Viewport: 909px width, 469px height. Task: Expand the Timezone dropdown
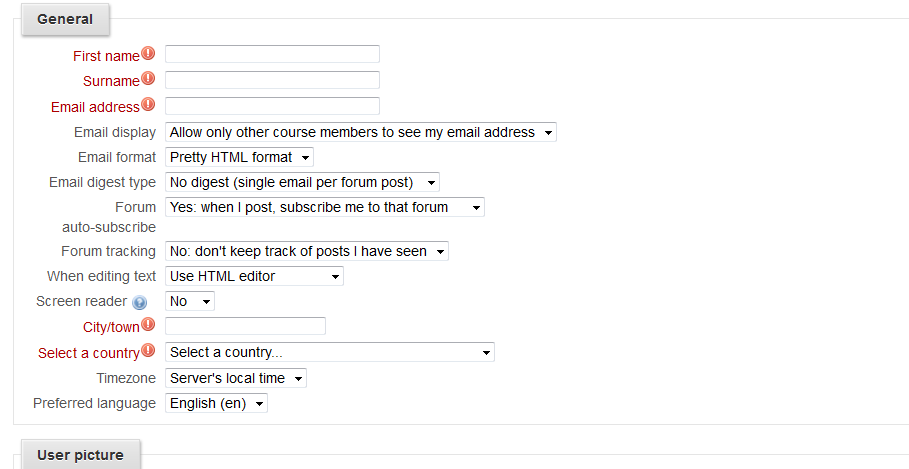tap(235, 378)
